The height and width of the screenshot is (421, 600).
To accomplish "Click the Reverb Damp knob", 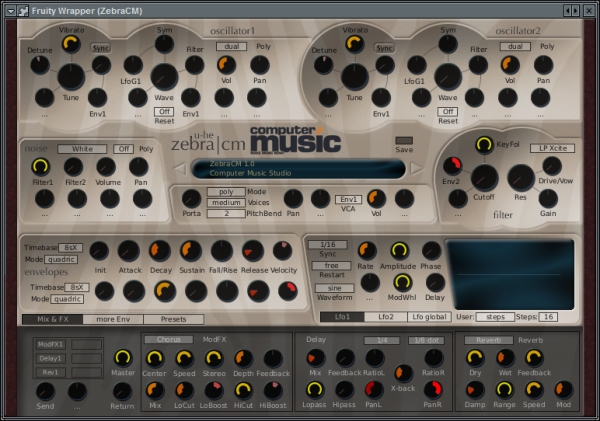I will (x=475, y=390).
